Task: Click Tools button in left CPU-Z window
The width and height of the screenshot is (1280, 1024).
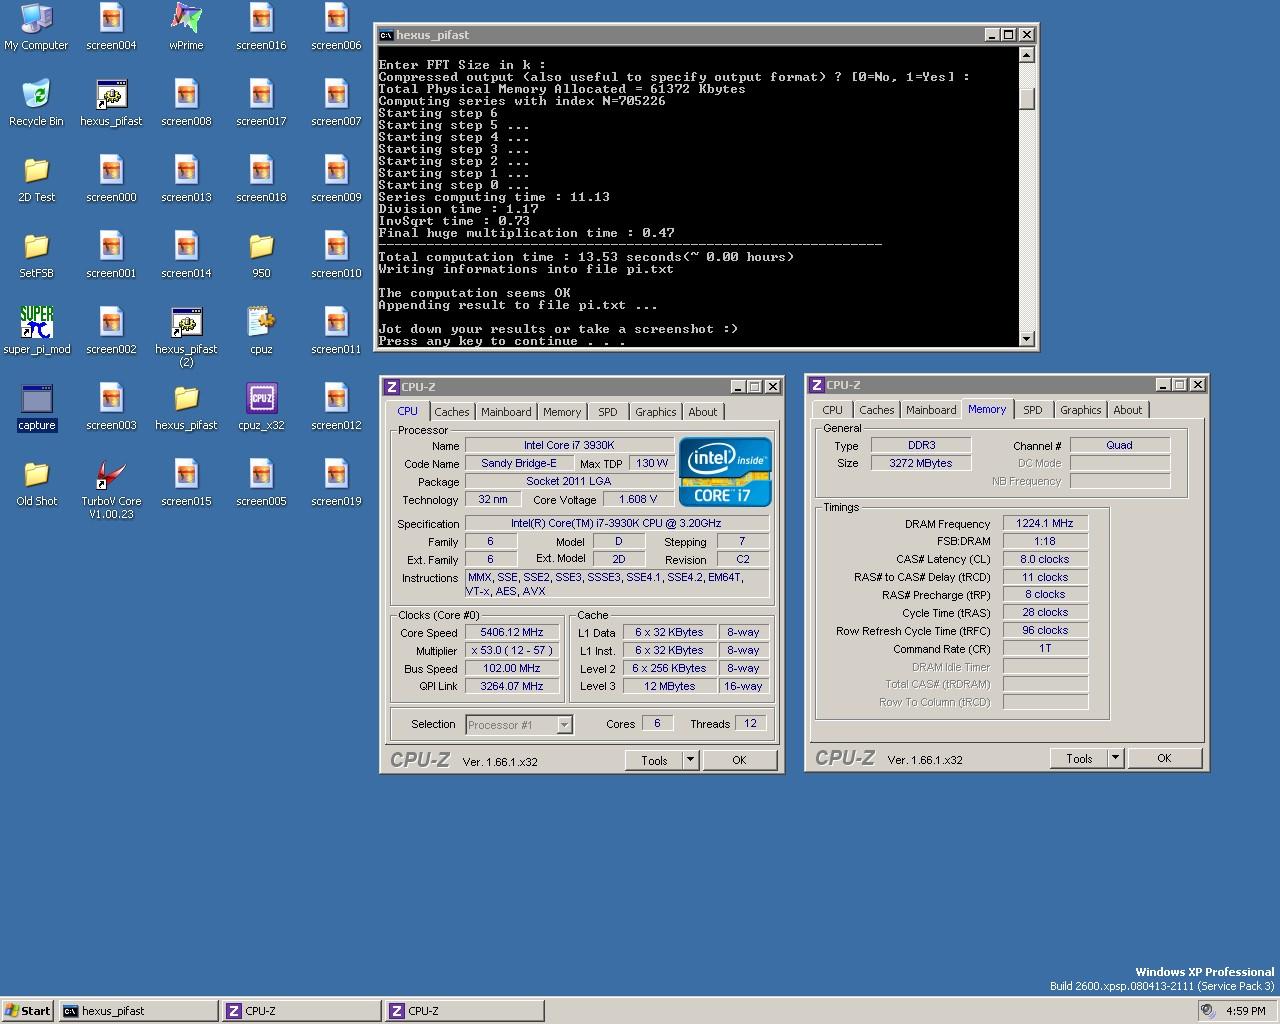Action: coord(654,760)
